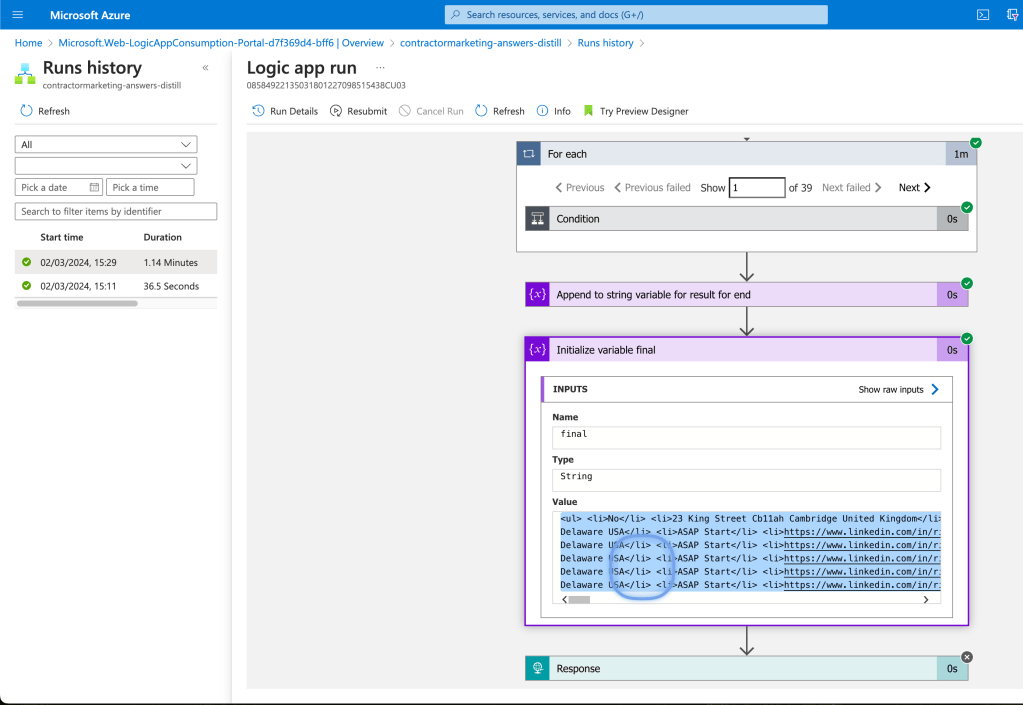Screen dimensions: 1023x705
Task: Click the right scroll arrow in the Value box
Action: click(x=926, y=600)
